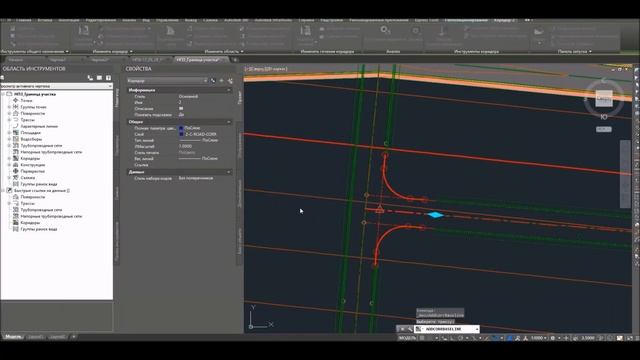Open the Коридор contextual ribbon tab
Image resolution: width=640 pixels, height=360 pixels.
[504, 20]
